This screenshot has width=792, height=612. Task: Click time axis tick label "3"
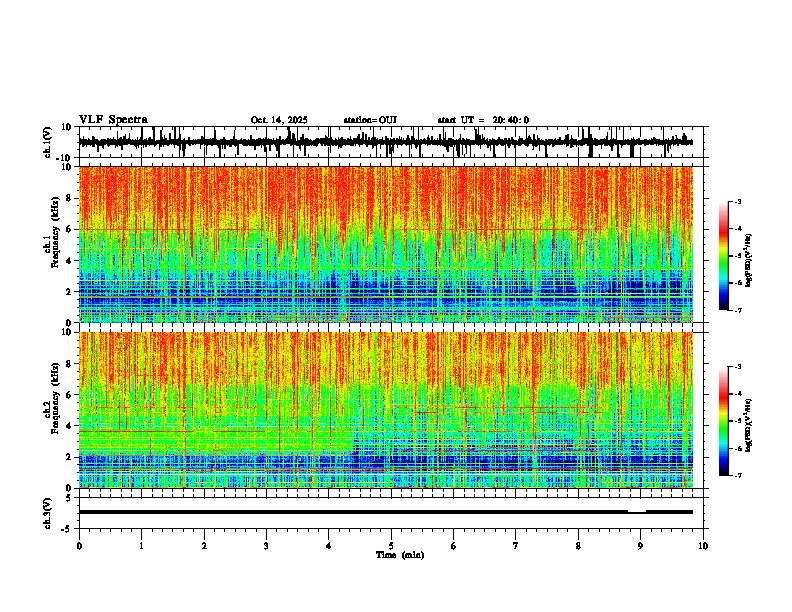tap(266, 546)
